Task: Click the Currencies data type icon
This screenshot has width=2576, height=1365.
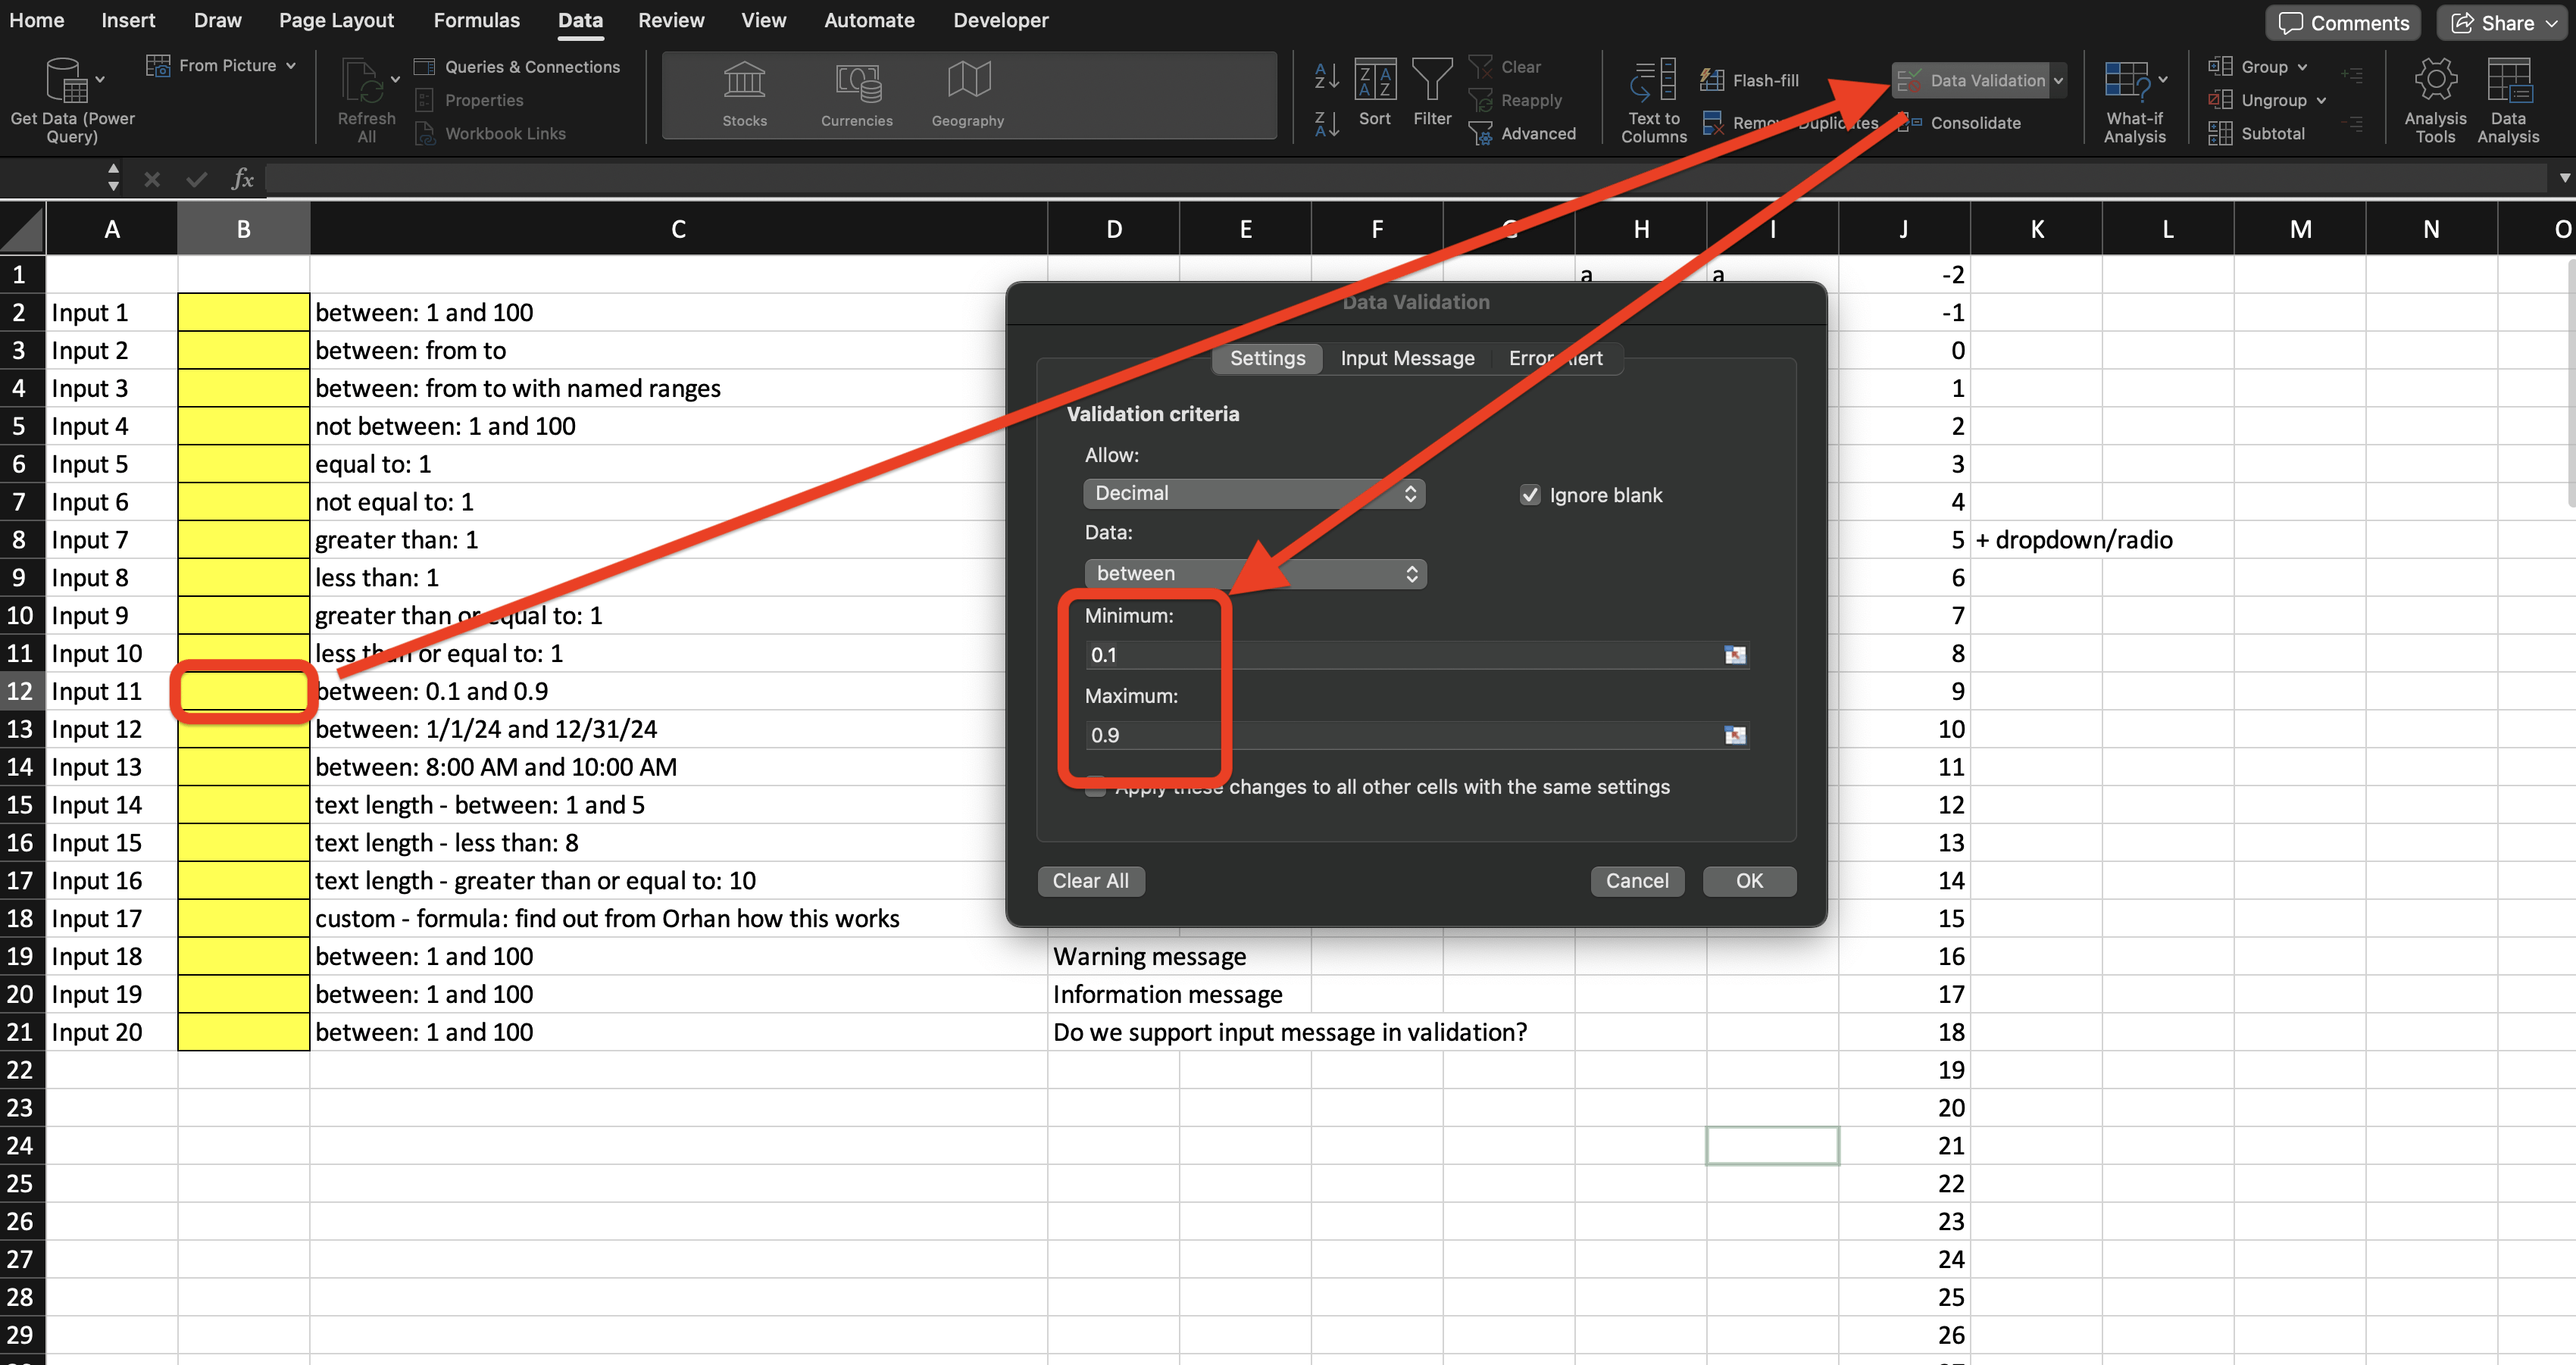Action: (857, 82)
